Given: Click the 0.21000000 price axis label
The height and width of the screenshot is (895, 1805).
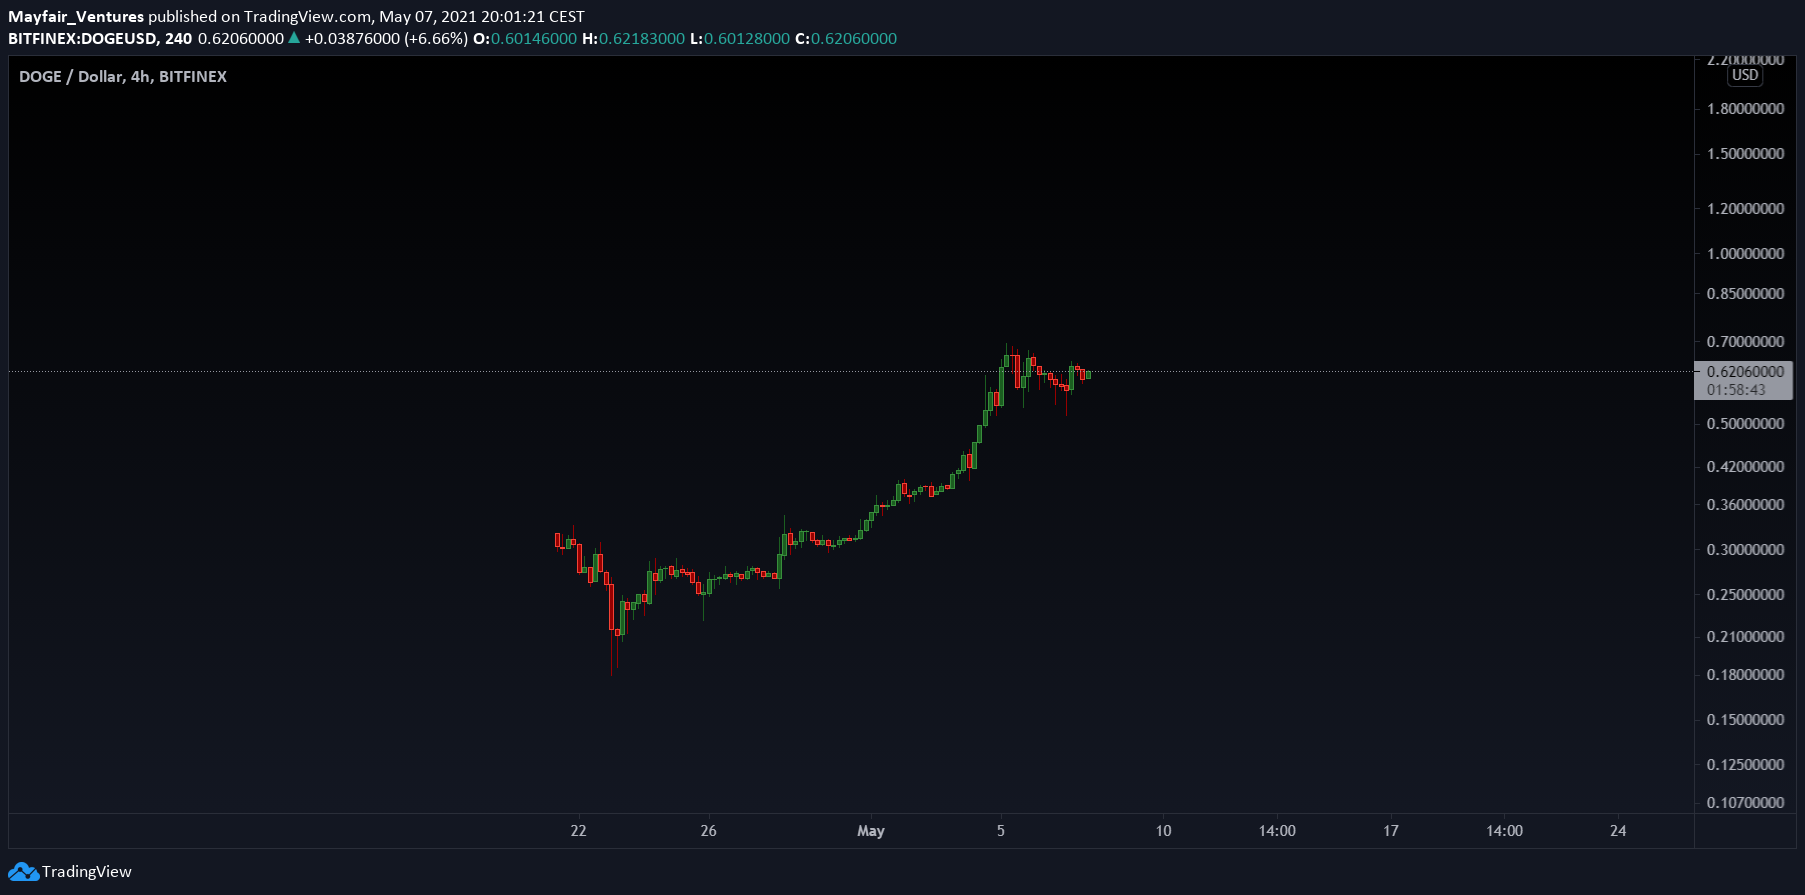Looking at the screenshot, I should point(1745,637).
